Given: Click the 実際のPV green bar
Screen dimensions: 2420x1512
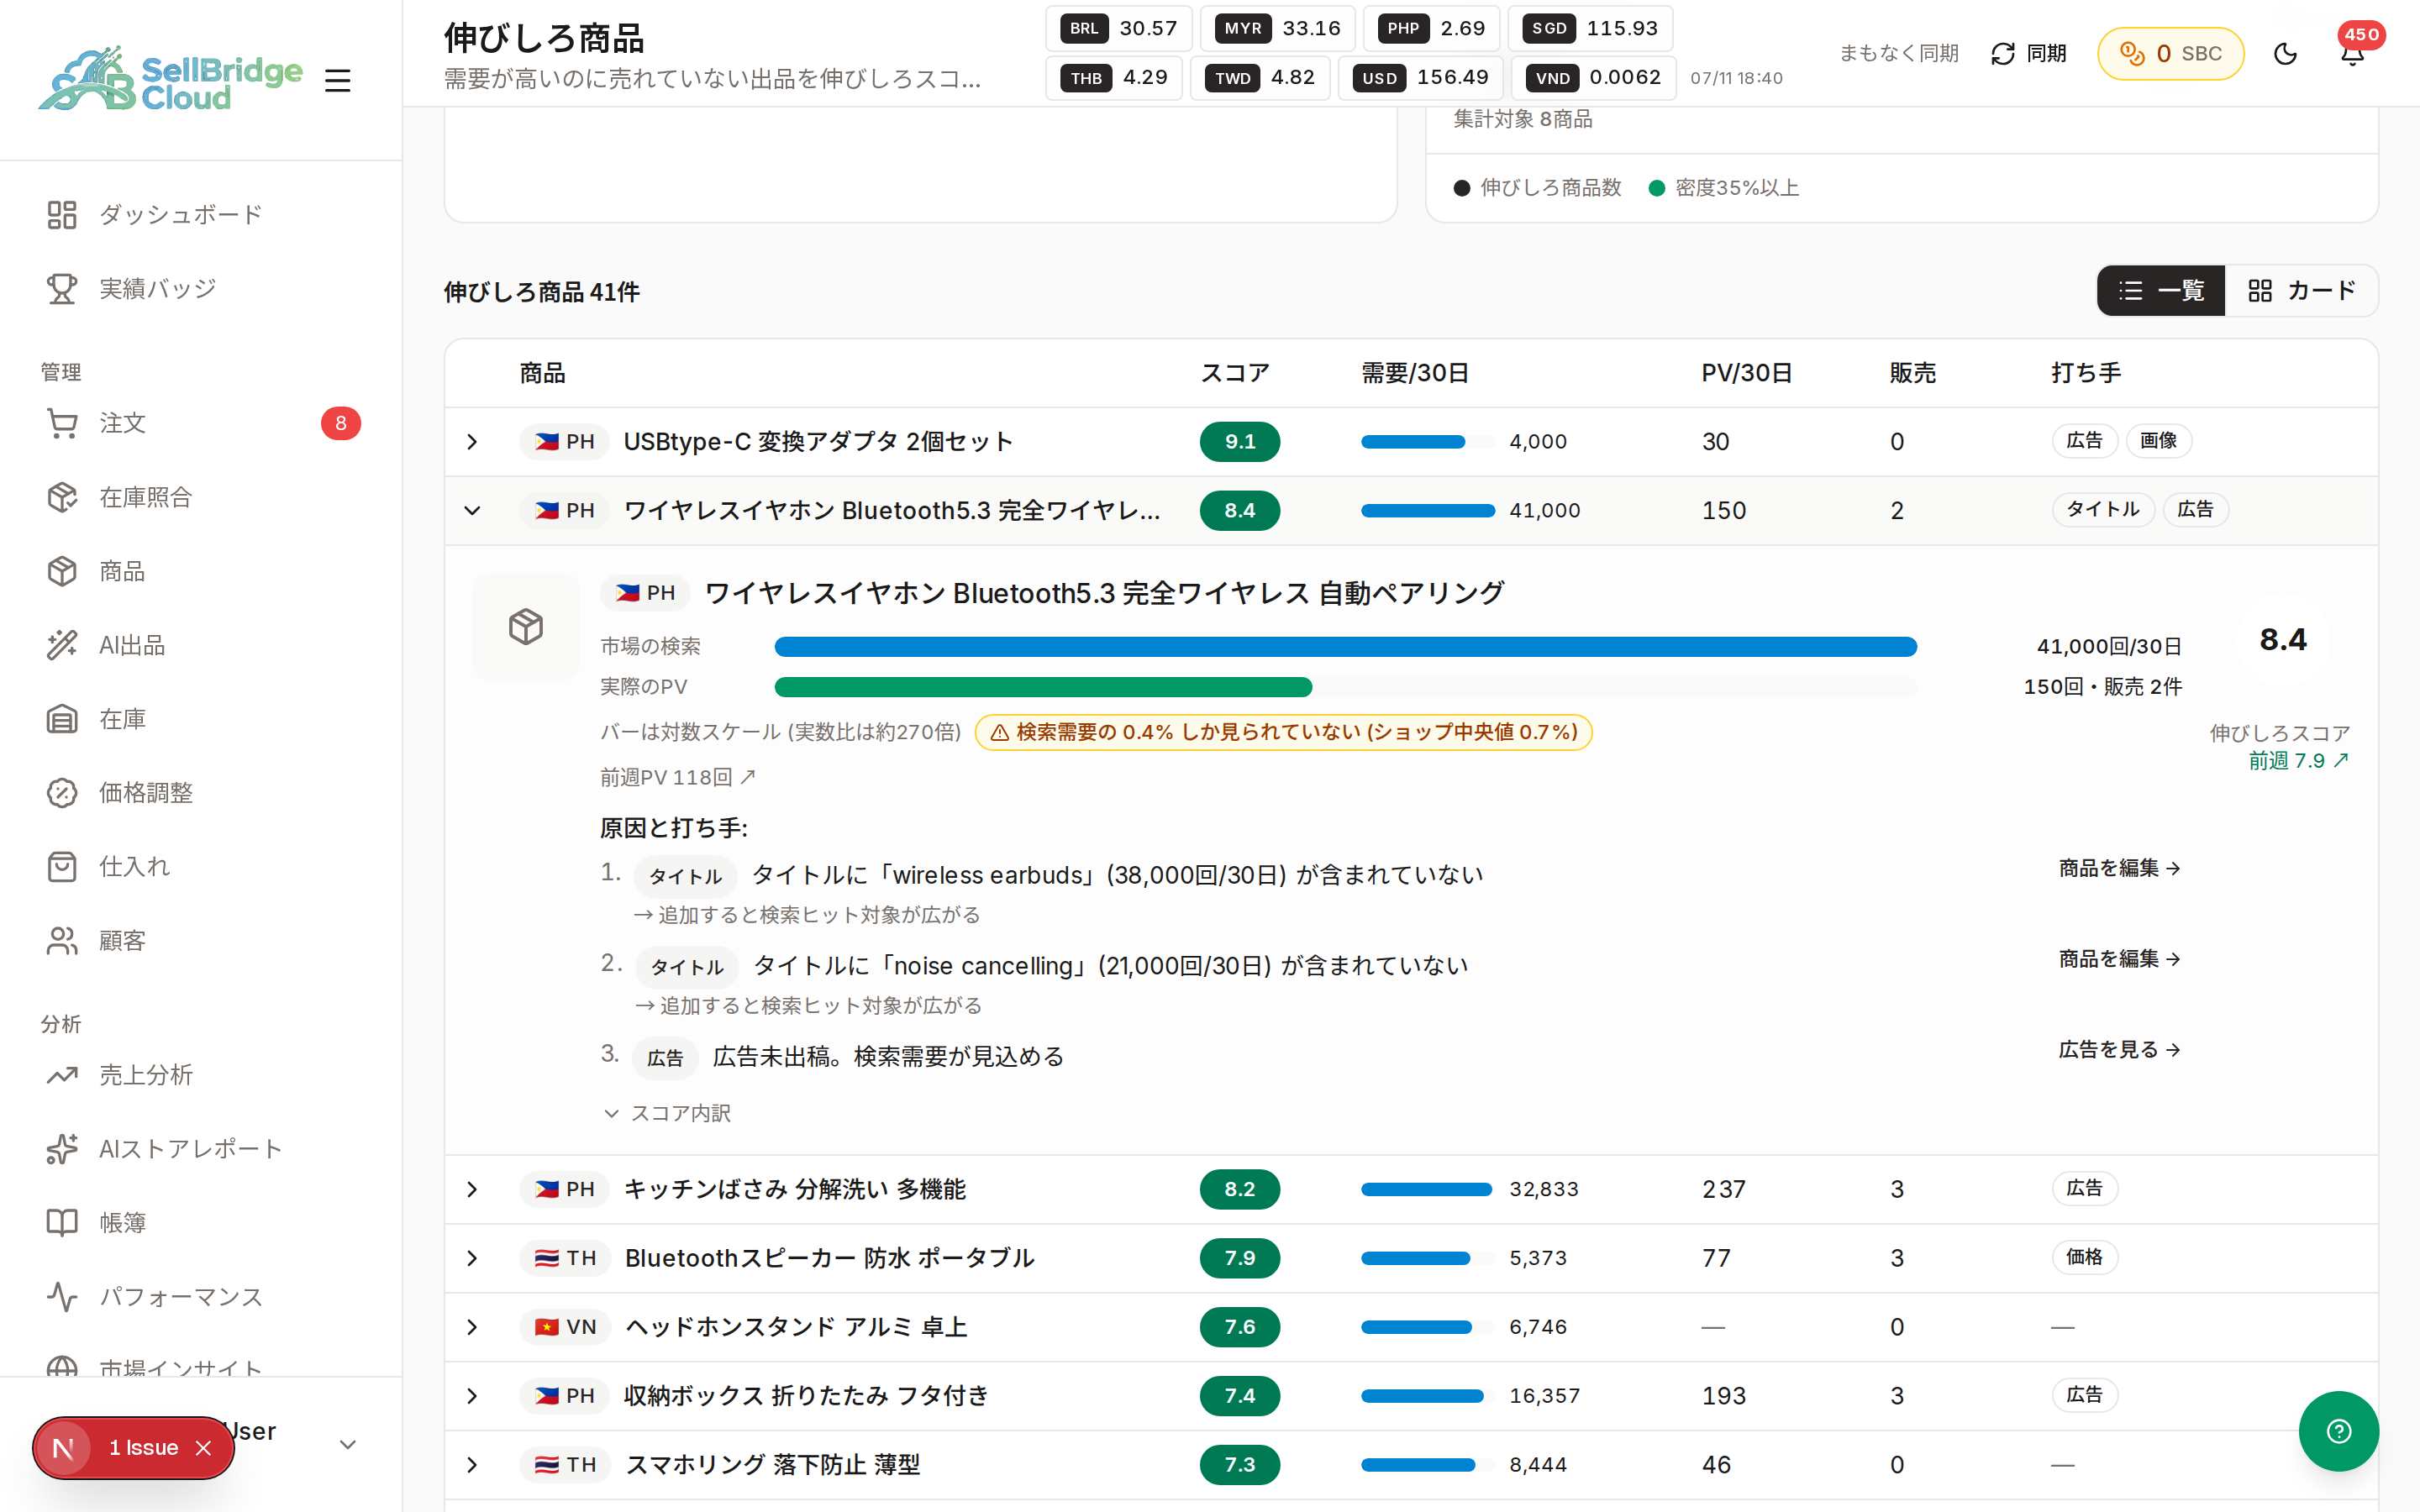Looking at the screenshot, I should [x=1043, y=687].
